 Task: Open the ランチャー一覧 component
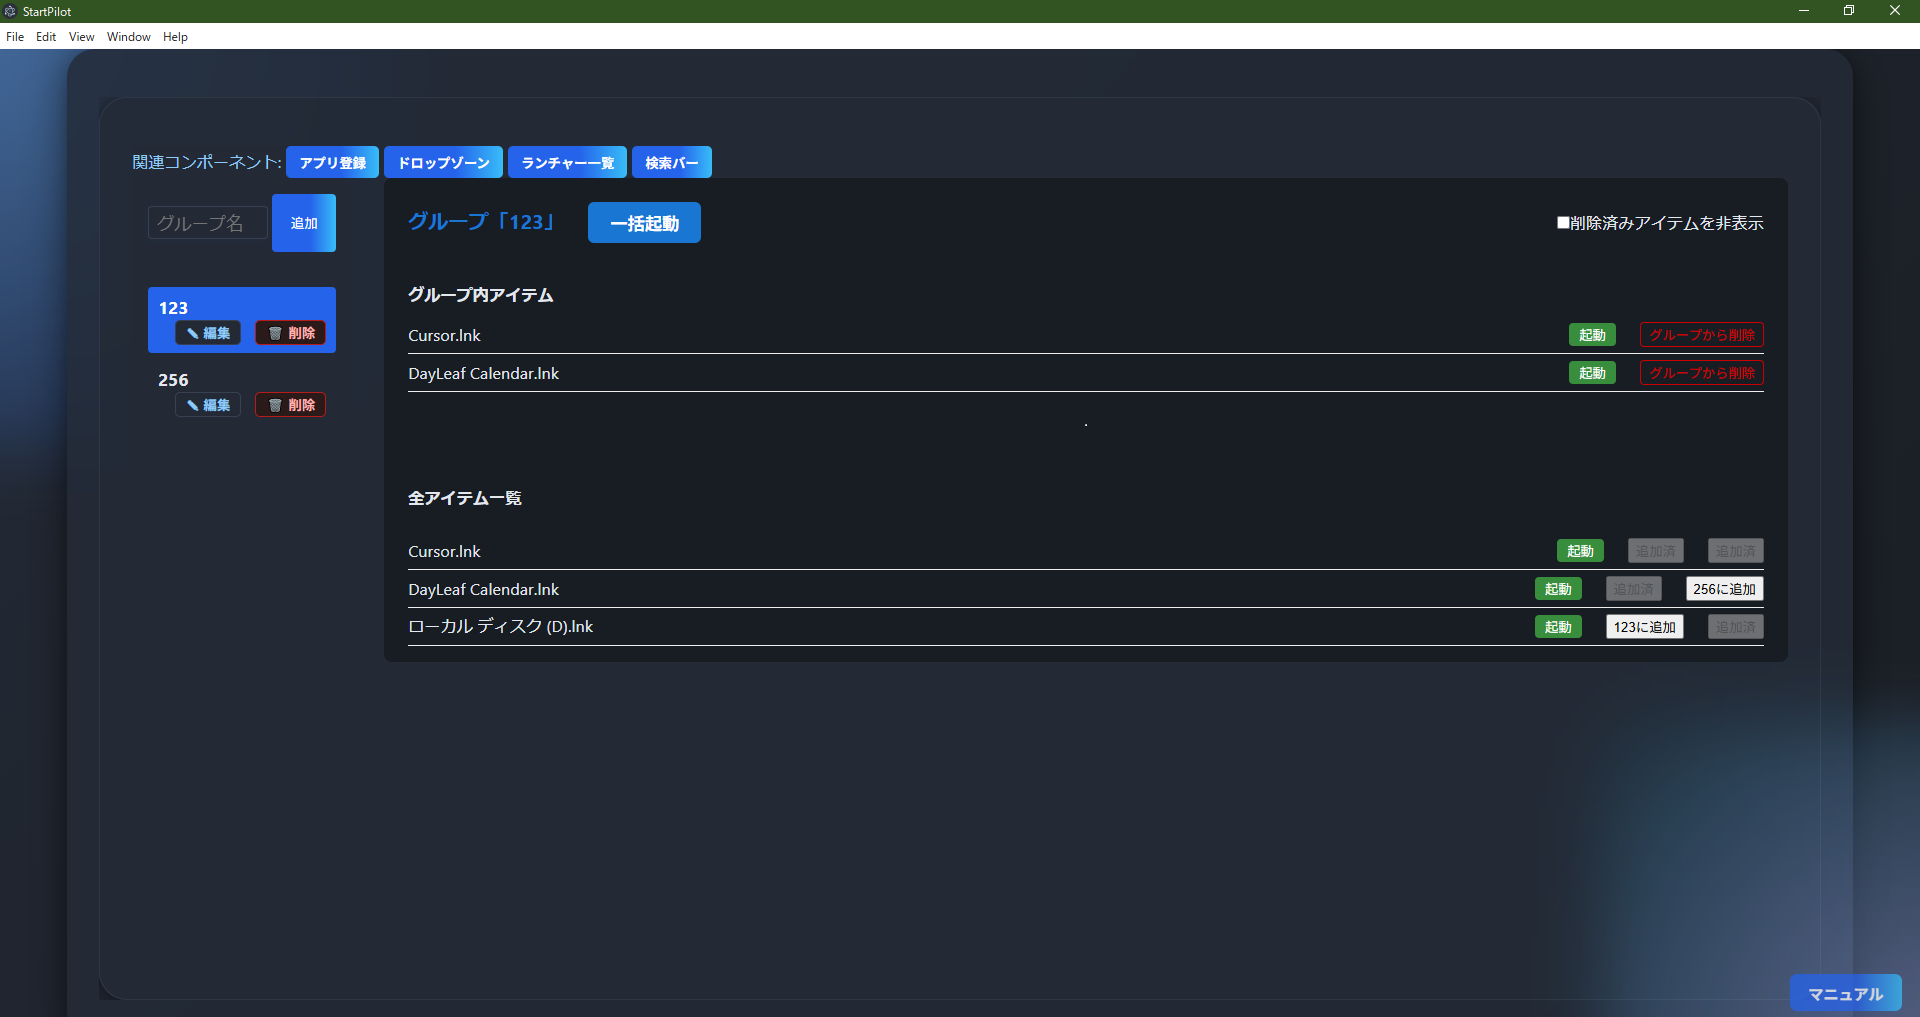(x=567, y=162)
